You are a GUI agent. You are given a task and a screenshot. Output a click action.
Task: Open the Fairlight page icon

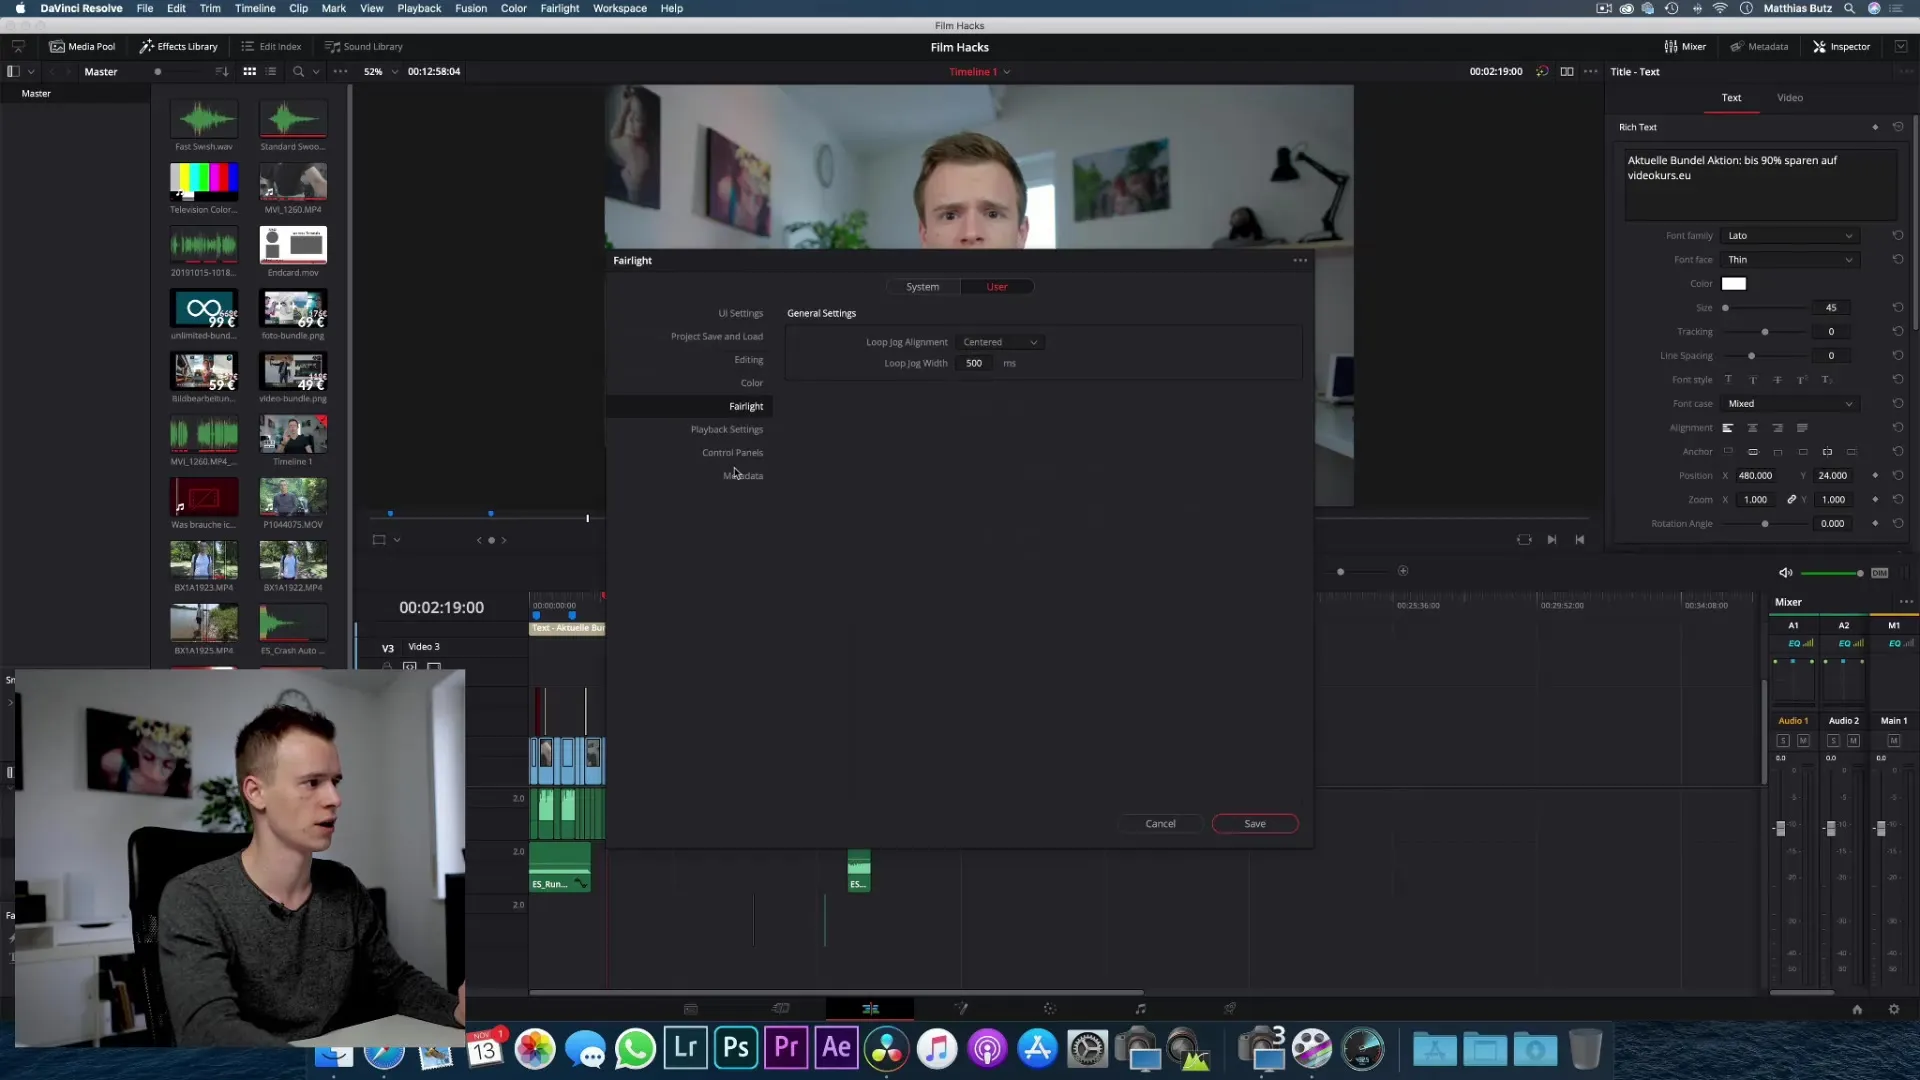[1141, 1009]
